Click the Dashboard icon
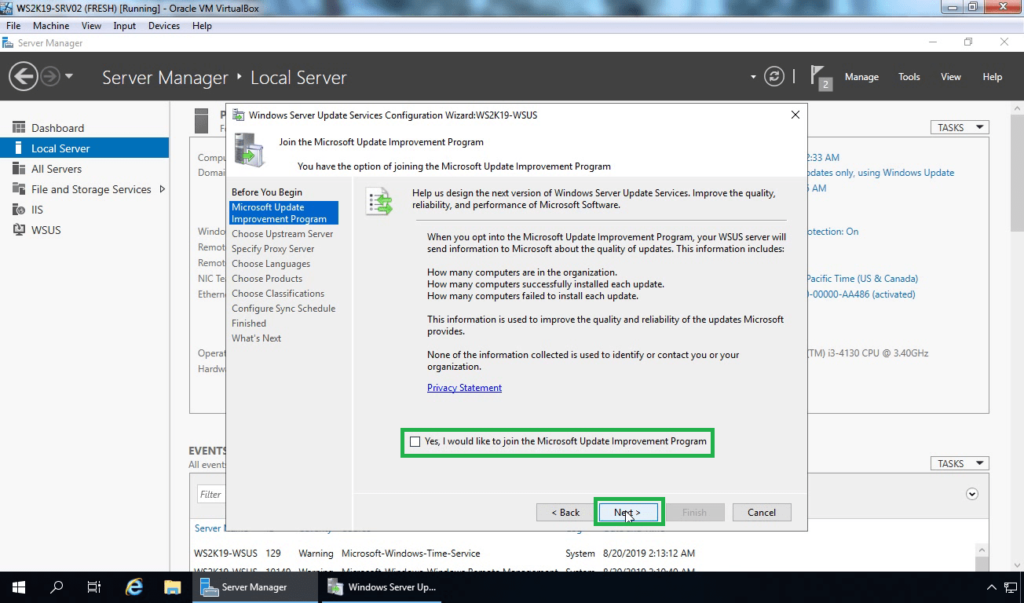 (19, 127)
